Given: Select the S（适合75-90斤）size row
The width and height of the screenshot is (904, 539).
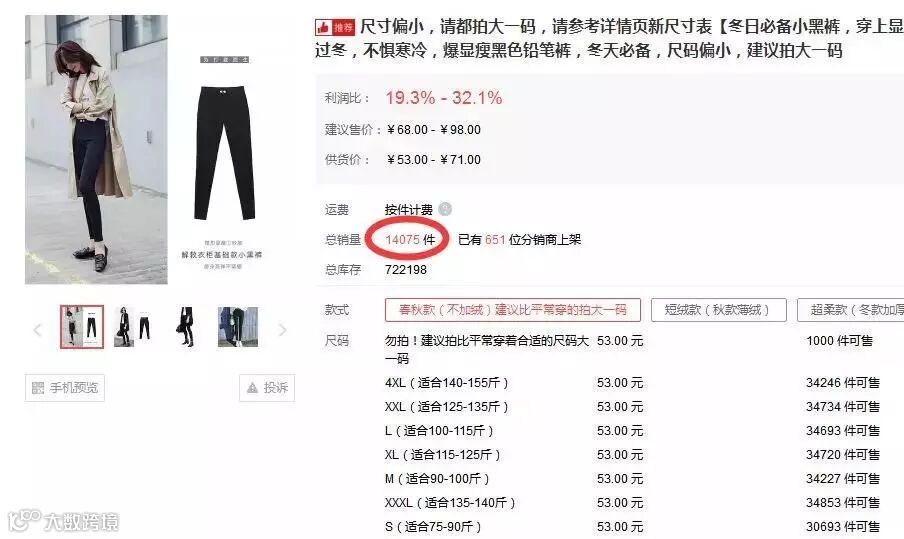Looking at the screenshot, I should 632,526.
